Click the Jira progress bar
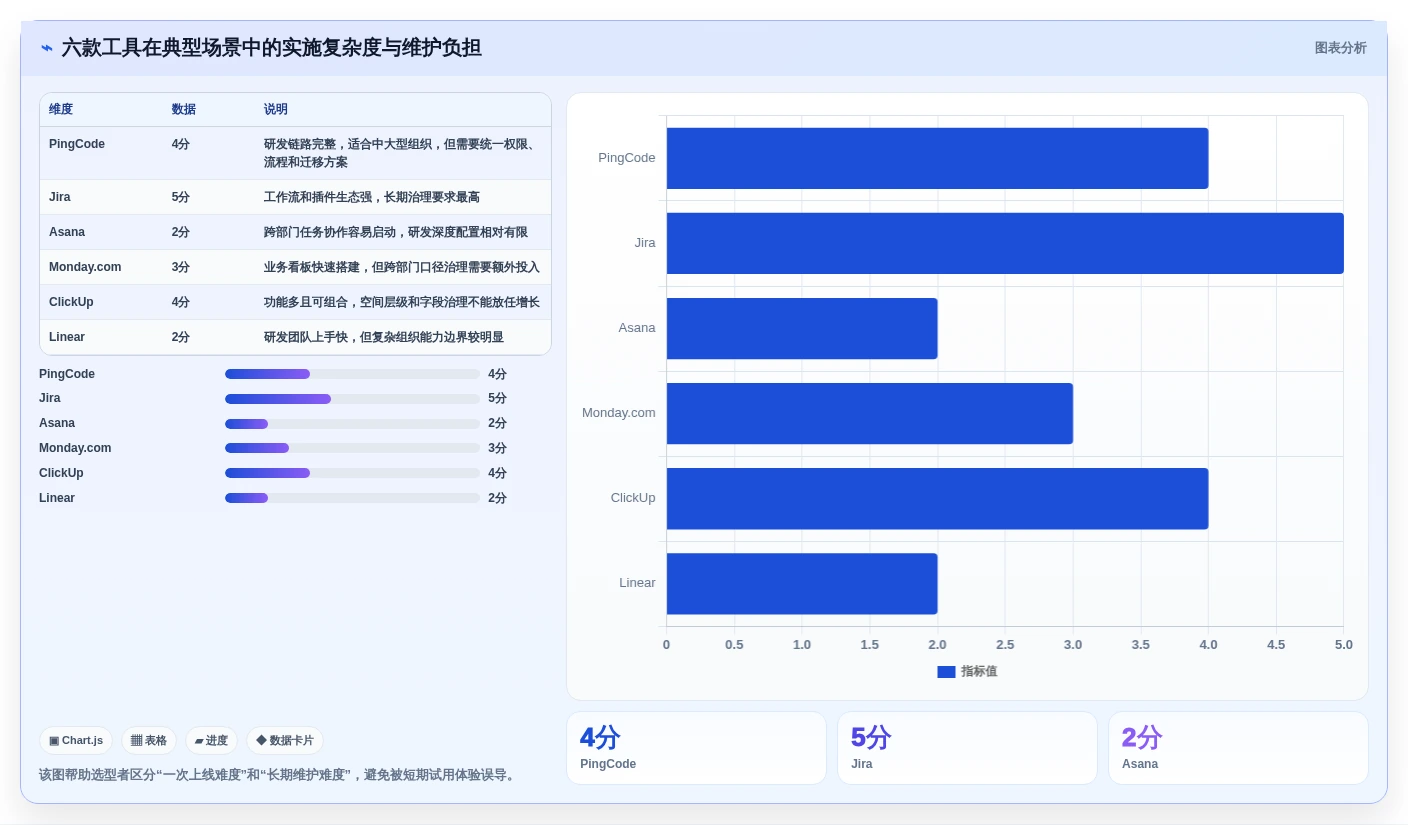The width and height of the screenshot is (1408, 825). (352, 399)
